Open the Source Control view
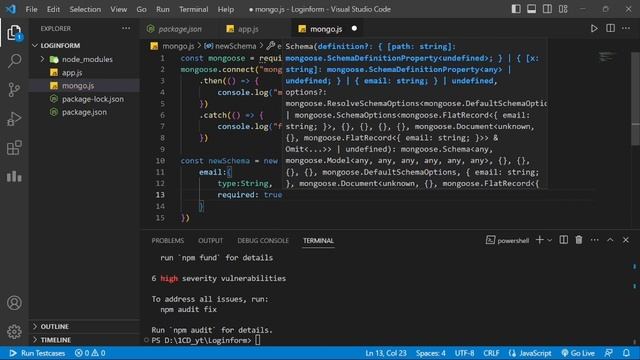The height and width of the screenshot is (360, 640). point(14,90)
